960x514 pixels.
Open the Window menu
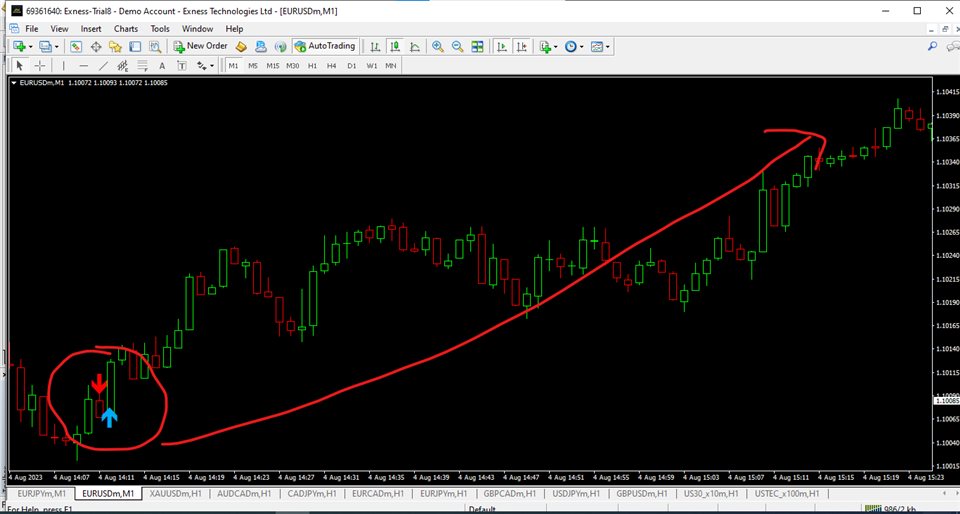[197, 29]
